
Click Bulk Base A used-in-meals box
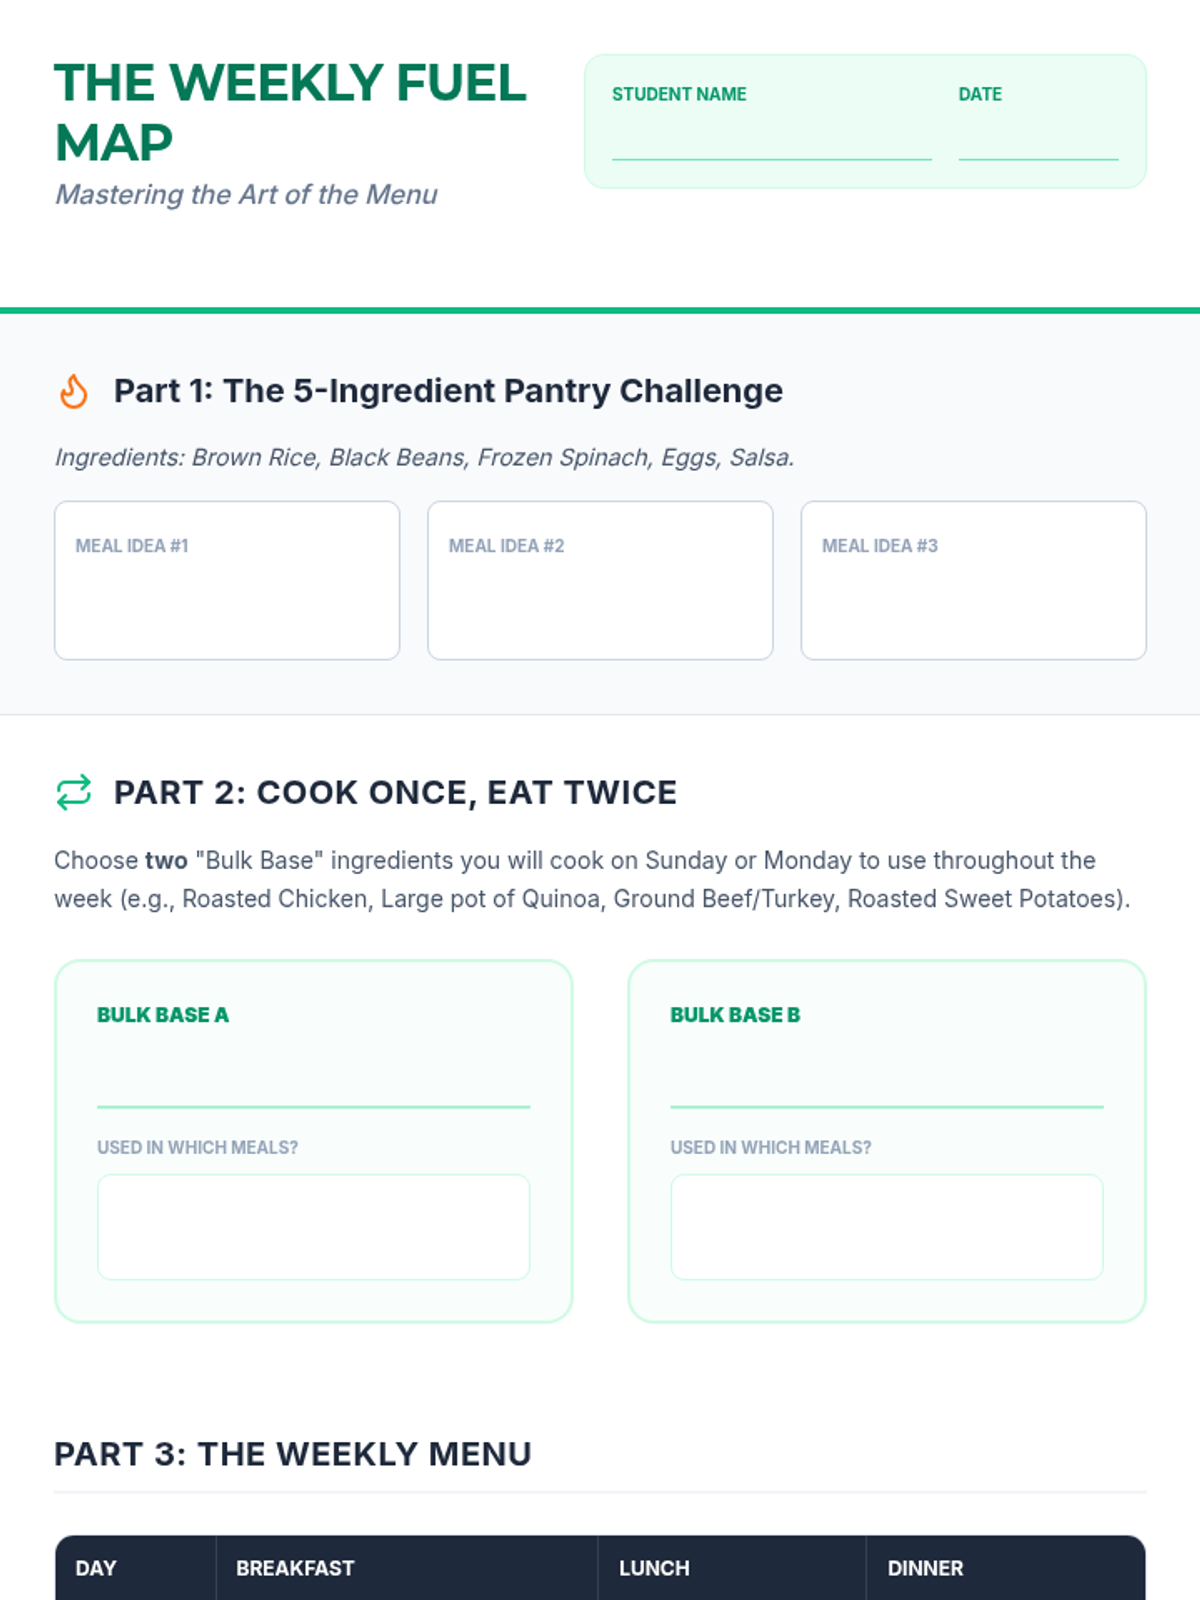coord(313,1227)
